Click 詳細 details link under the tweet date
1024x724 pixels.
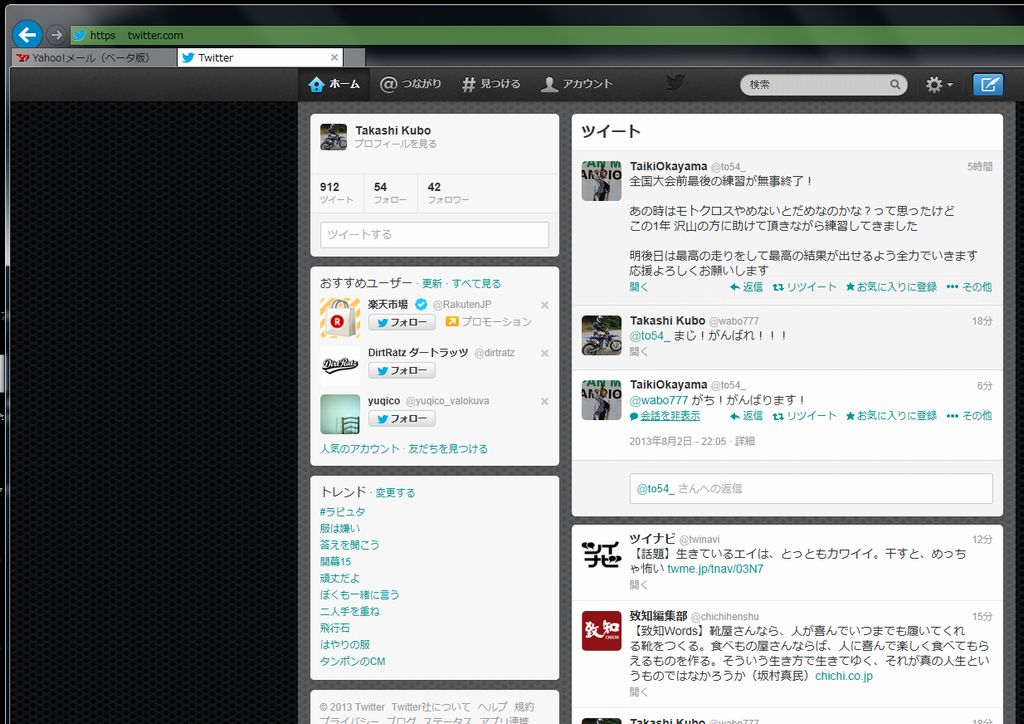point(744,441)
